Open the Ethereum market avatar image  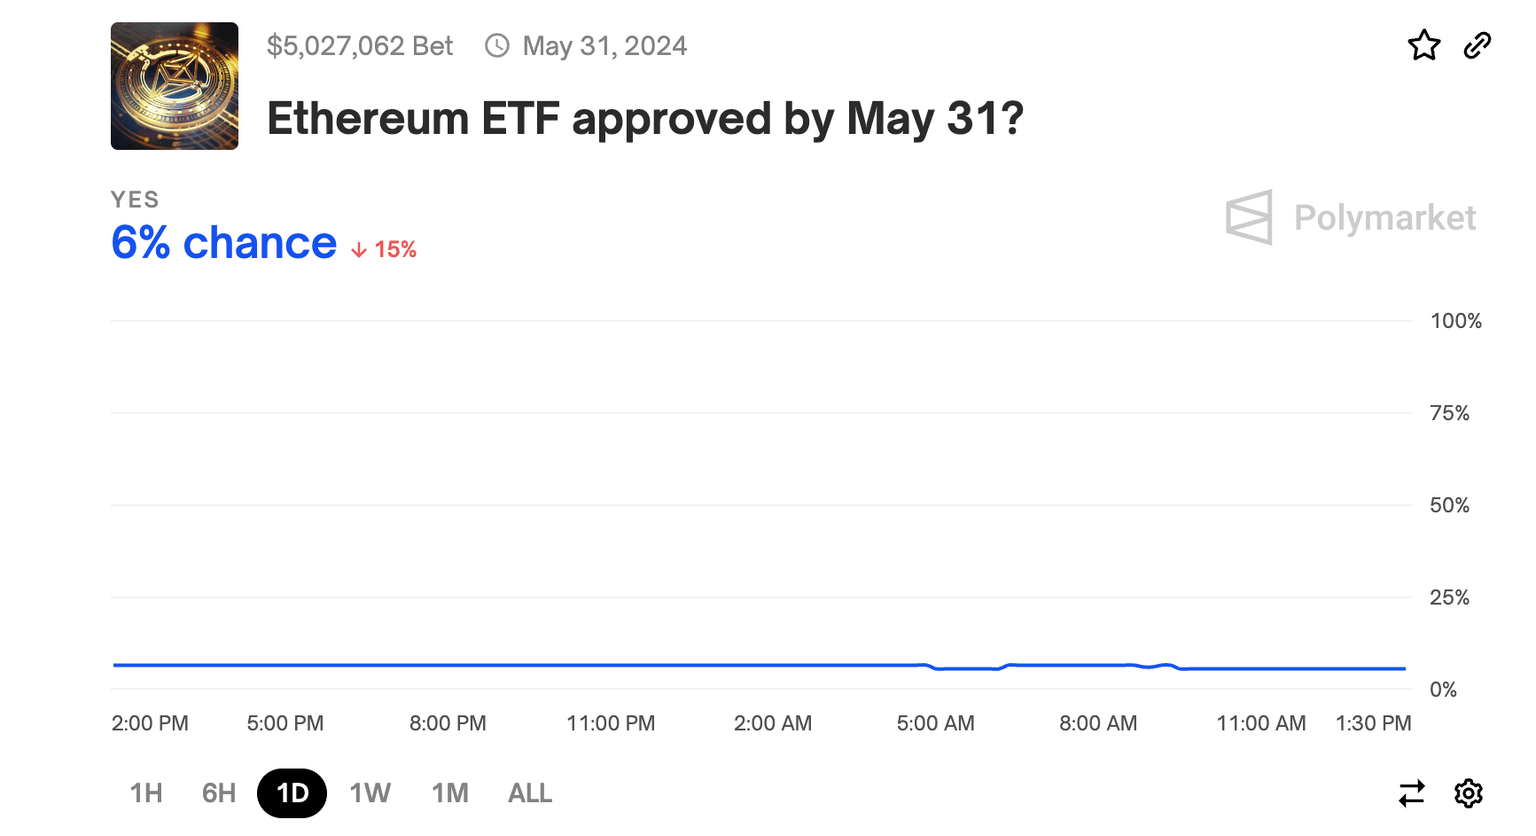point(174,85)
